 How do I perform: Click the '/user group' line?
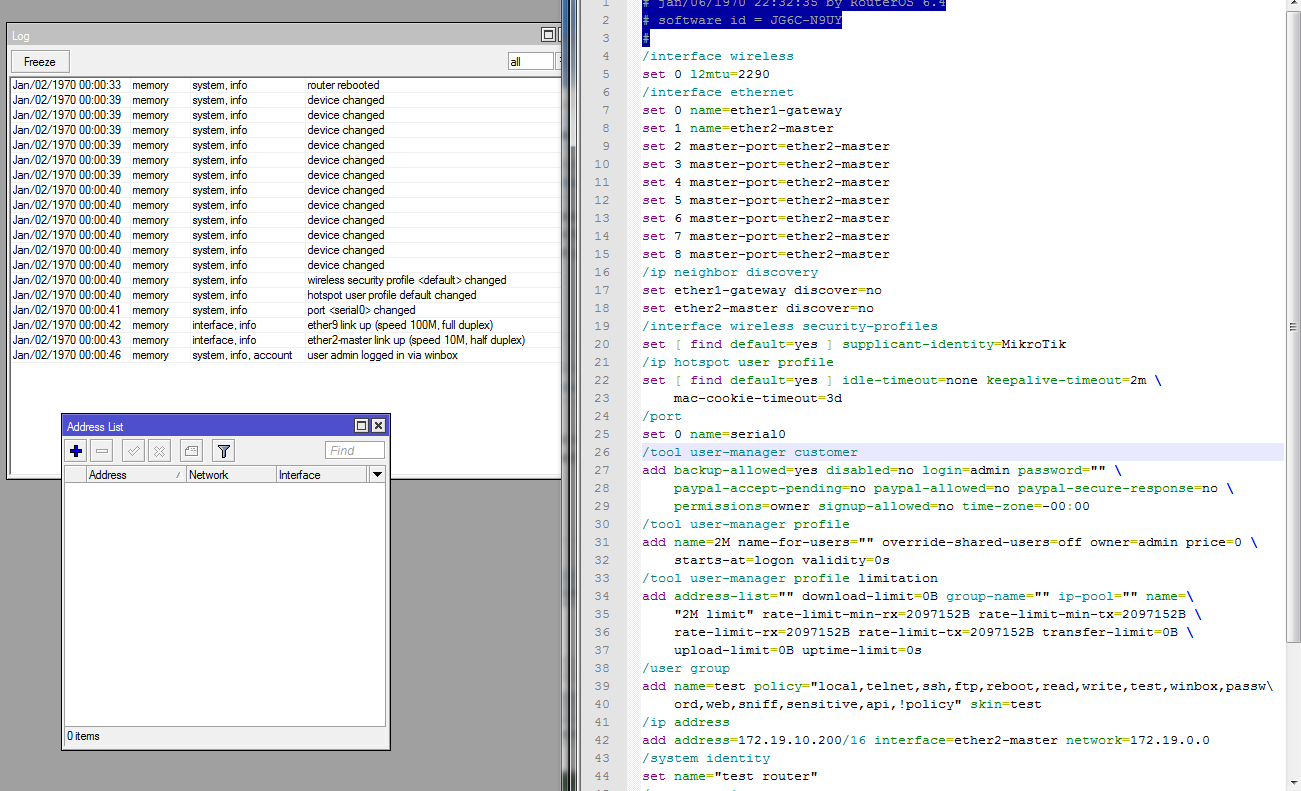[686, 668]
